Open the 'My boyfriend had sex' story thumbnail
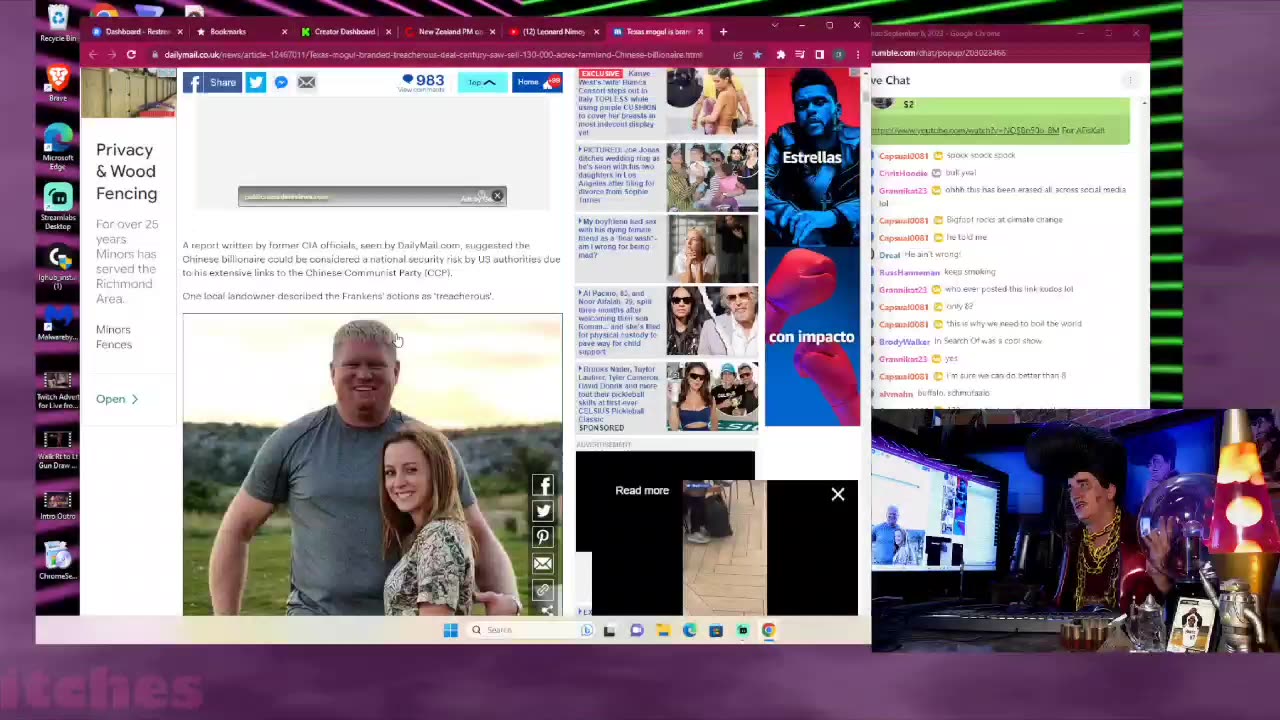This screenshot has height=720, width=1280. tap(712, 249)
